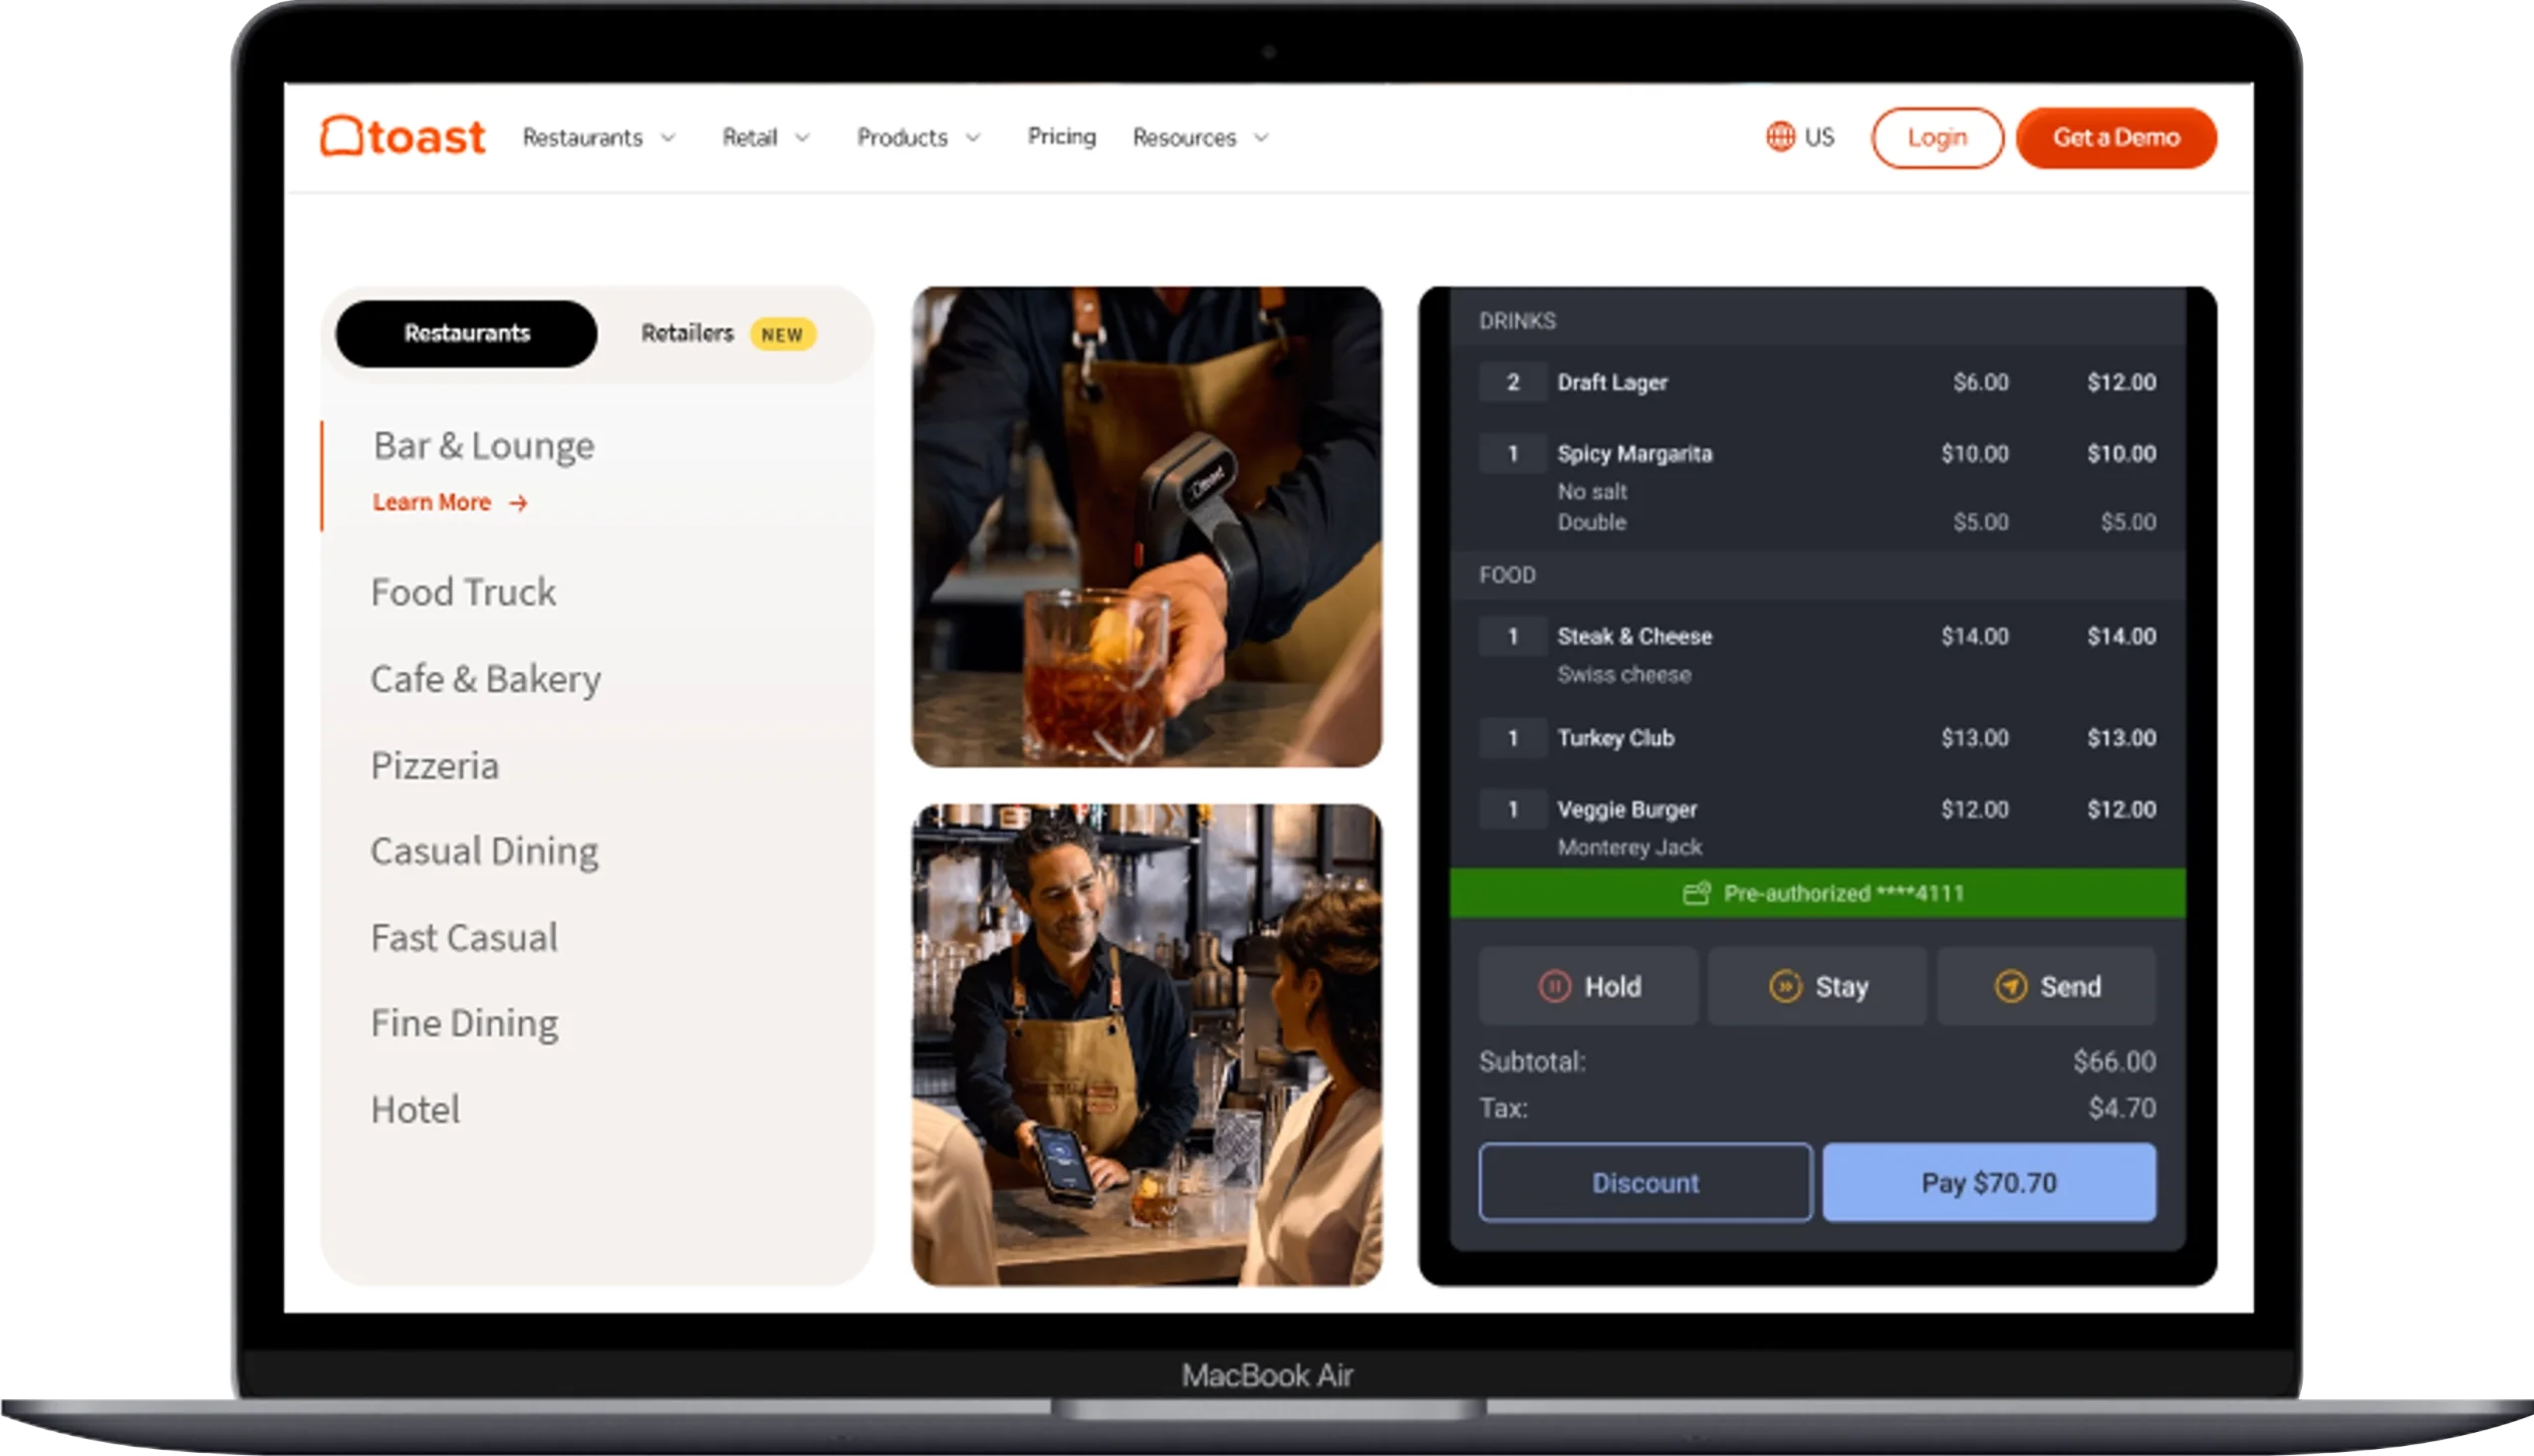Click the FOOD section header
The height and width of the screenshot is (1456, 2534).
[x=1817, y=574]
